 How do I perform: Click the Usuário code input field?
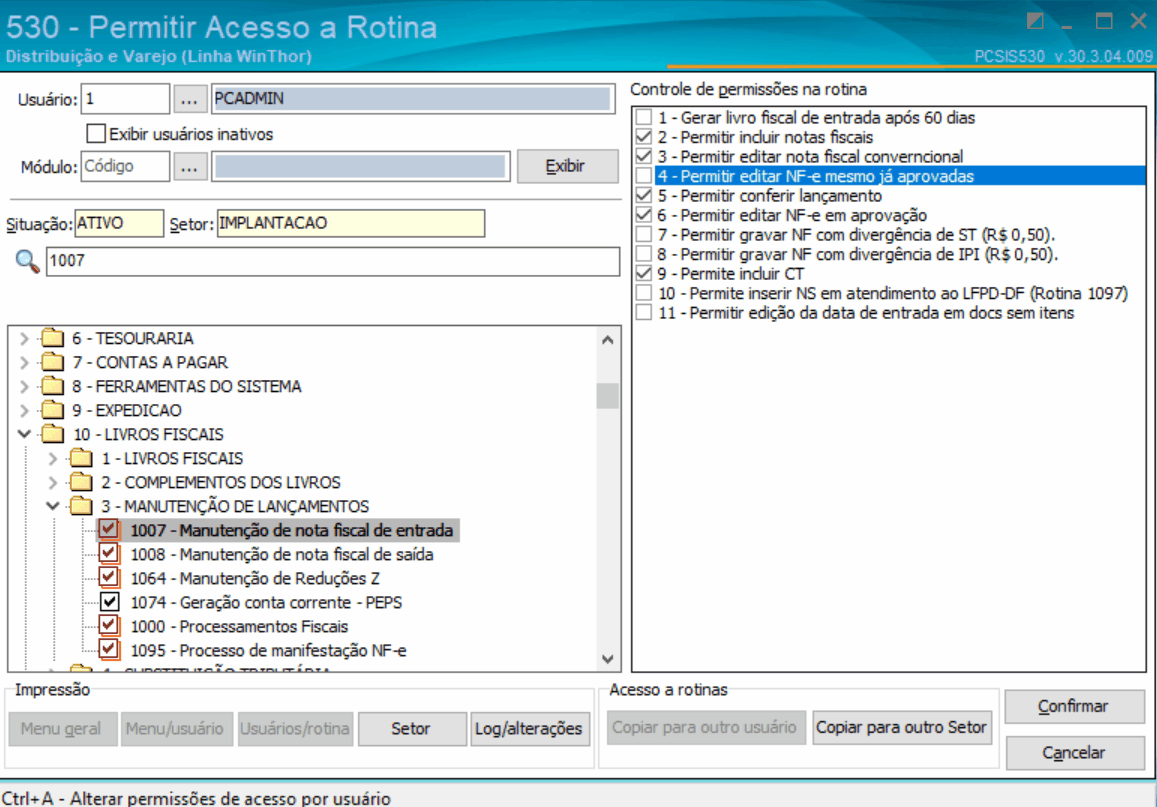pyautogui.click(x=125, y=99)
